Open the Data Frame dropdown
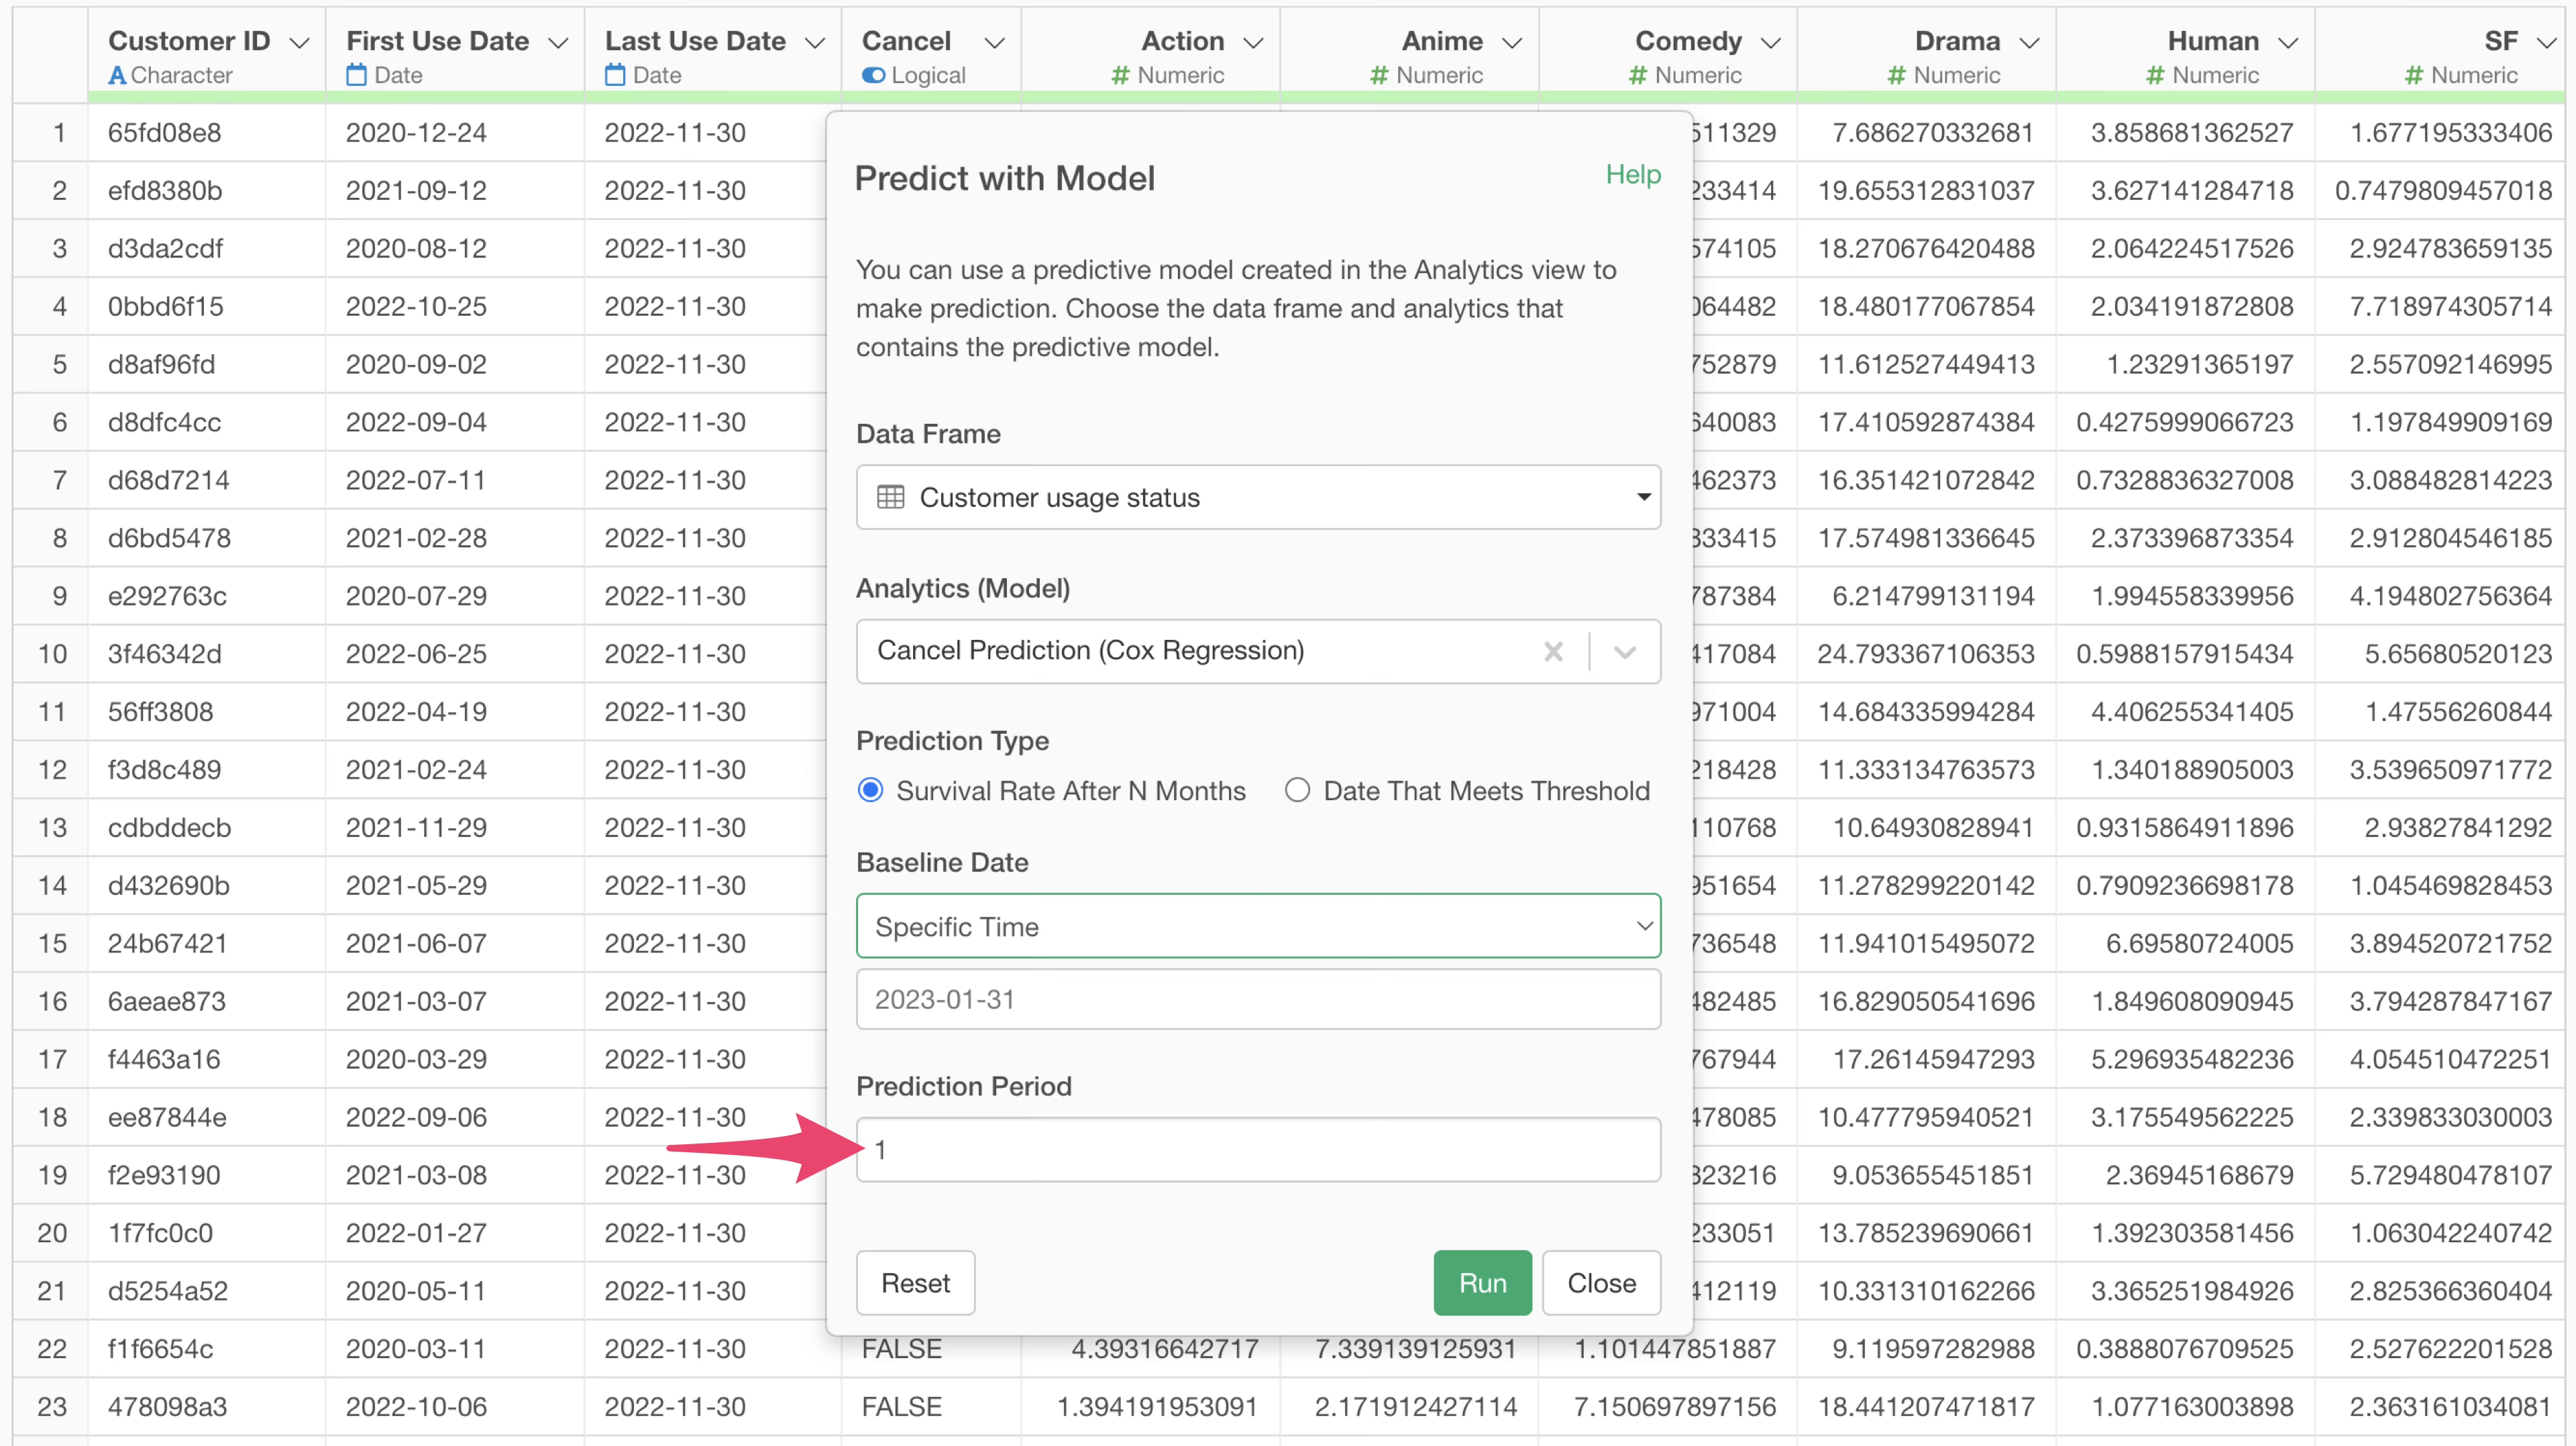Viewport: 2576px width, 1446px height. click(1642, 497)
